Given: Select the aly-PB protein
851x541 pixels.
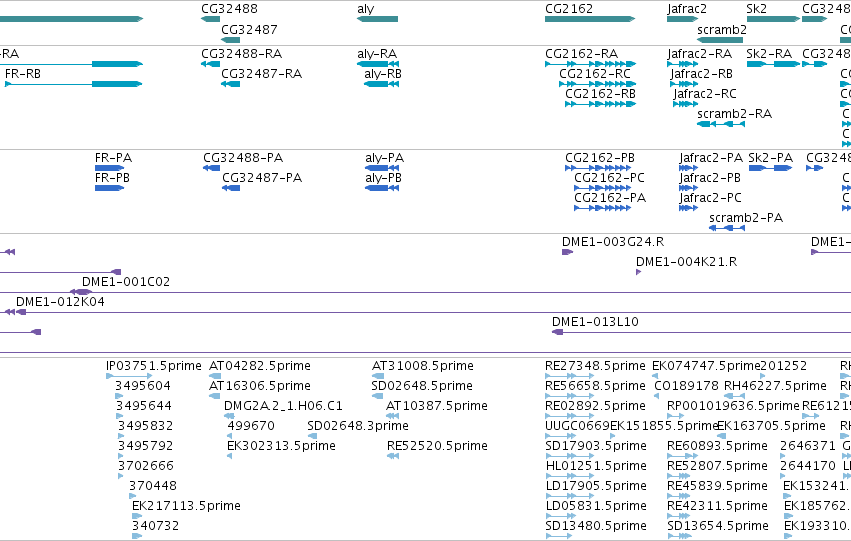Looking at the screenshot, I should (382, 188).
